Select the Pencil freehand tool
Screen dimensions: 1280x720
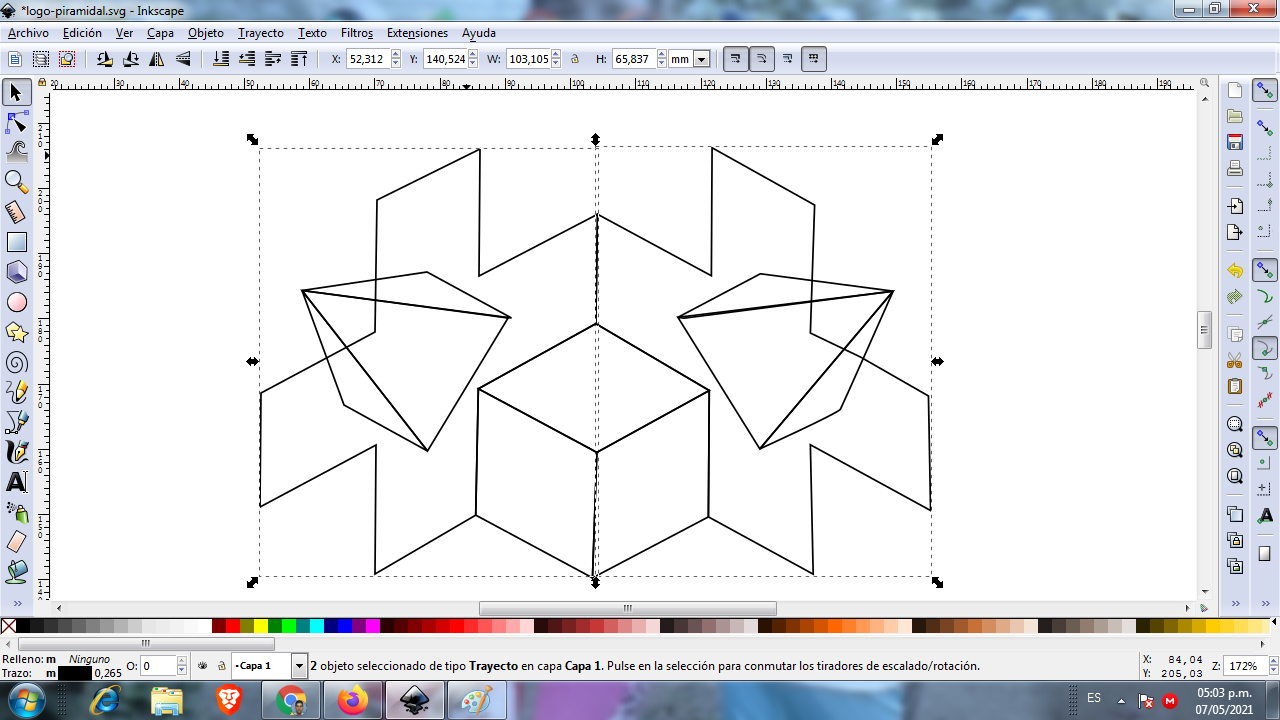pos(16,392)
